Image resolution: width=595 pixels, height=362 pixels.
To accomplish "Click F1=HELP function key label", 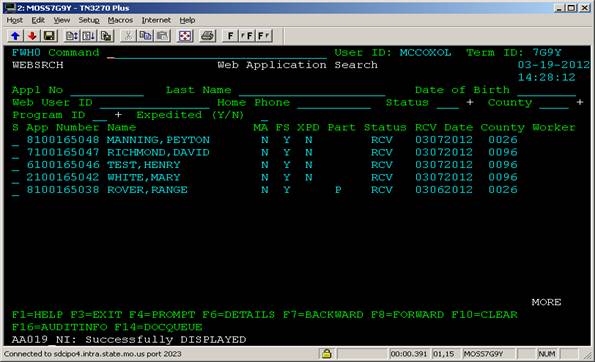I will 38,315.
